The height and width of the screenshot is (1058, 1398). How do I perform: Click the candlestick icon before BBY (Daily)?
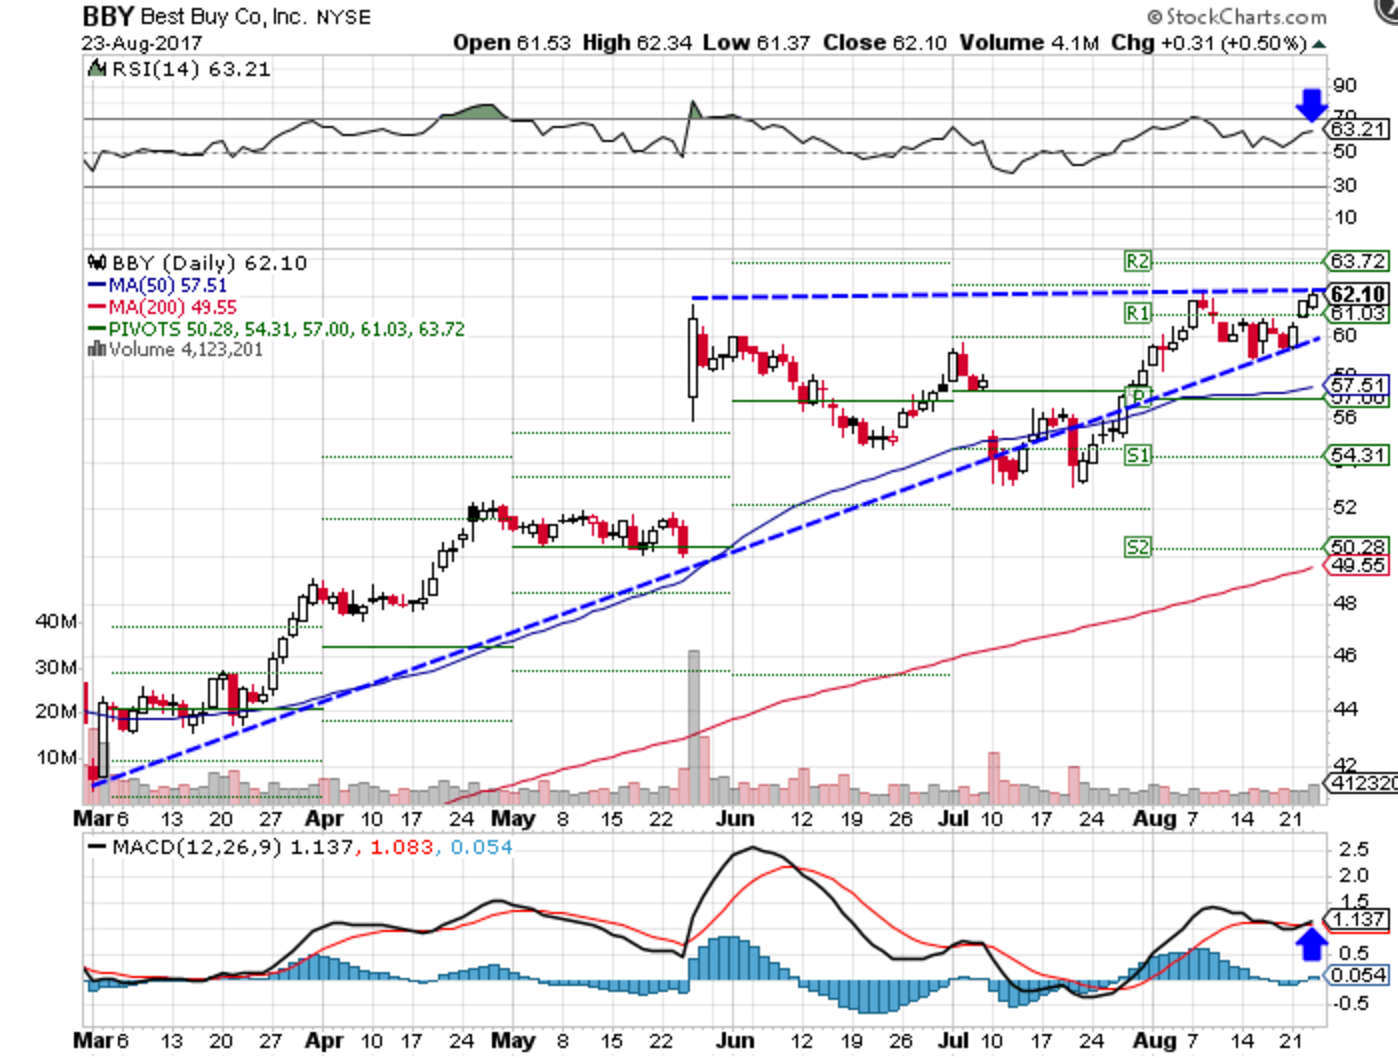tap(97, 263)
